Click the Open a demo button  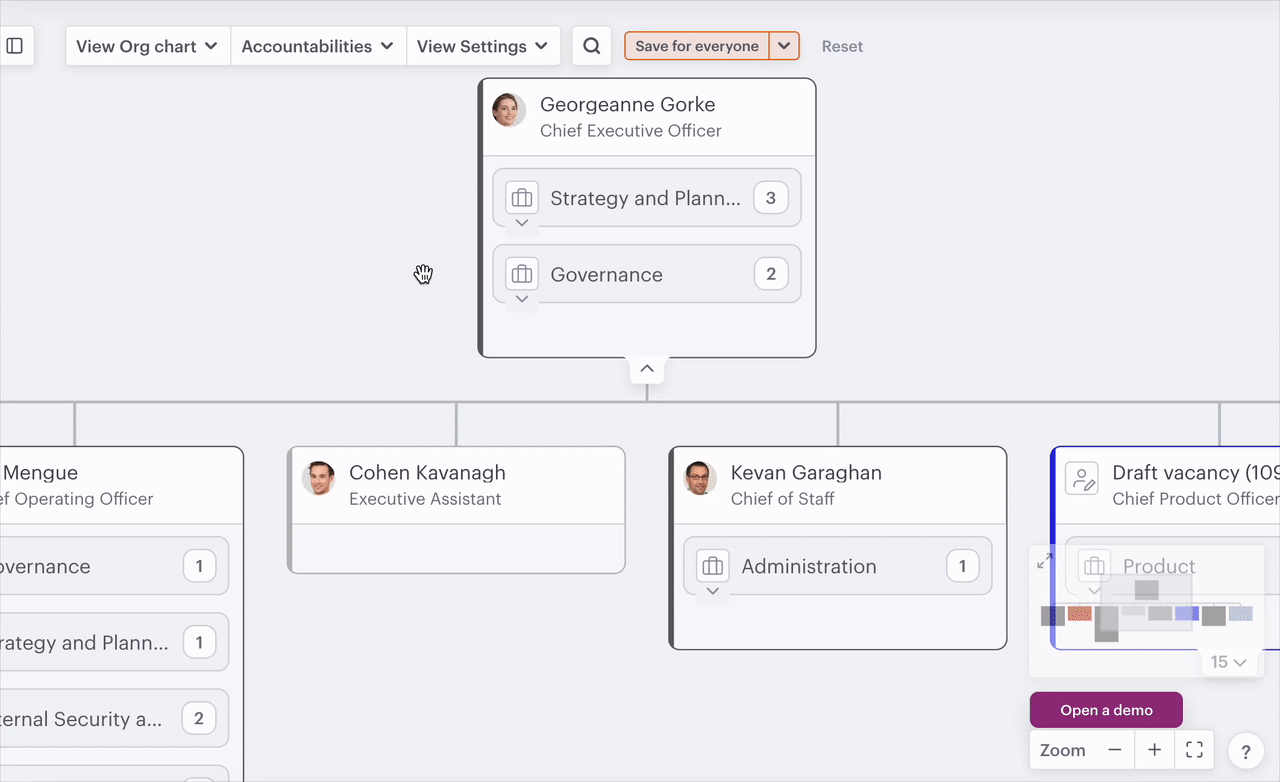click(1106, 710)
